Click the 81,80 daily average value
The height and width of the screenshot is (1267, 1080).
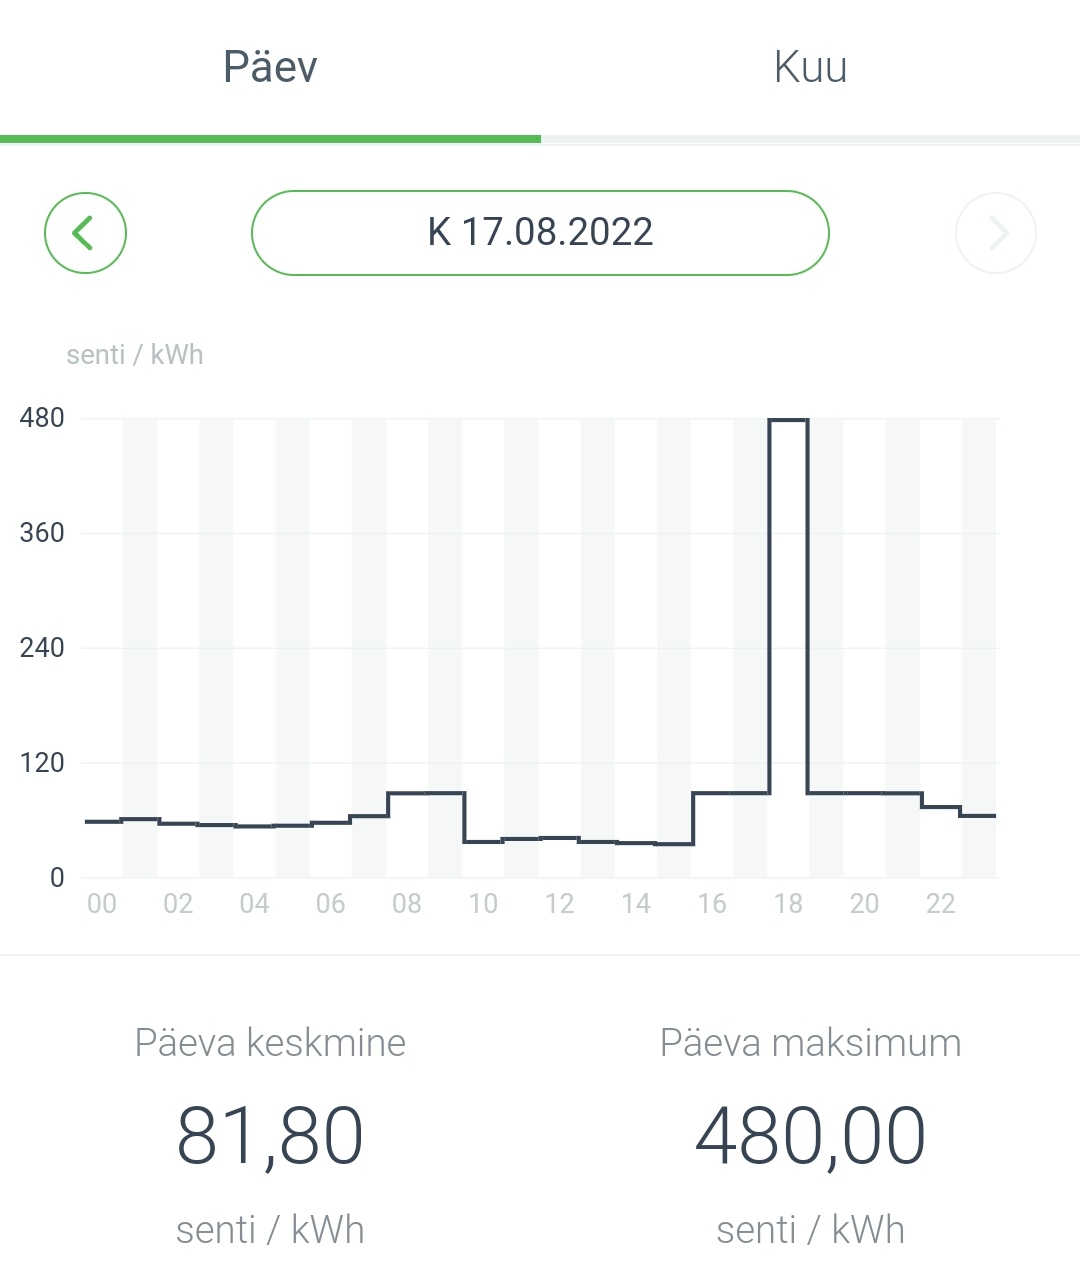(x=270, y=1136)
